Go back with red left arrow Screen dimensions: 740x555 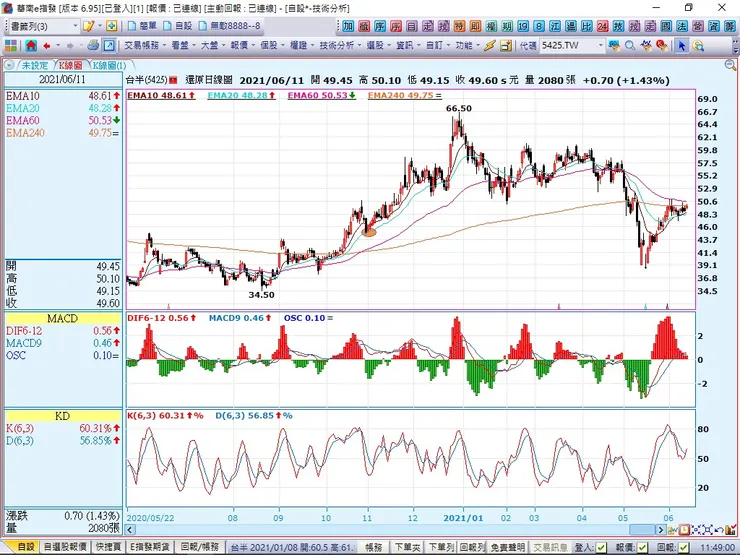[46, 46]
